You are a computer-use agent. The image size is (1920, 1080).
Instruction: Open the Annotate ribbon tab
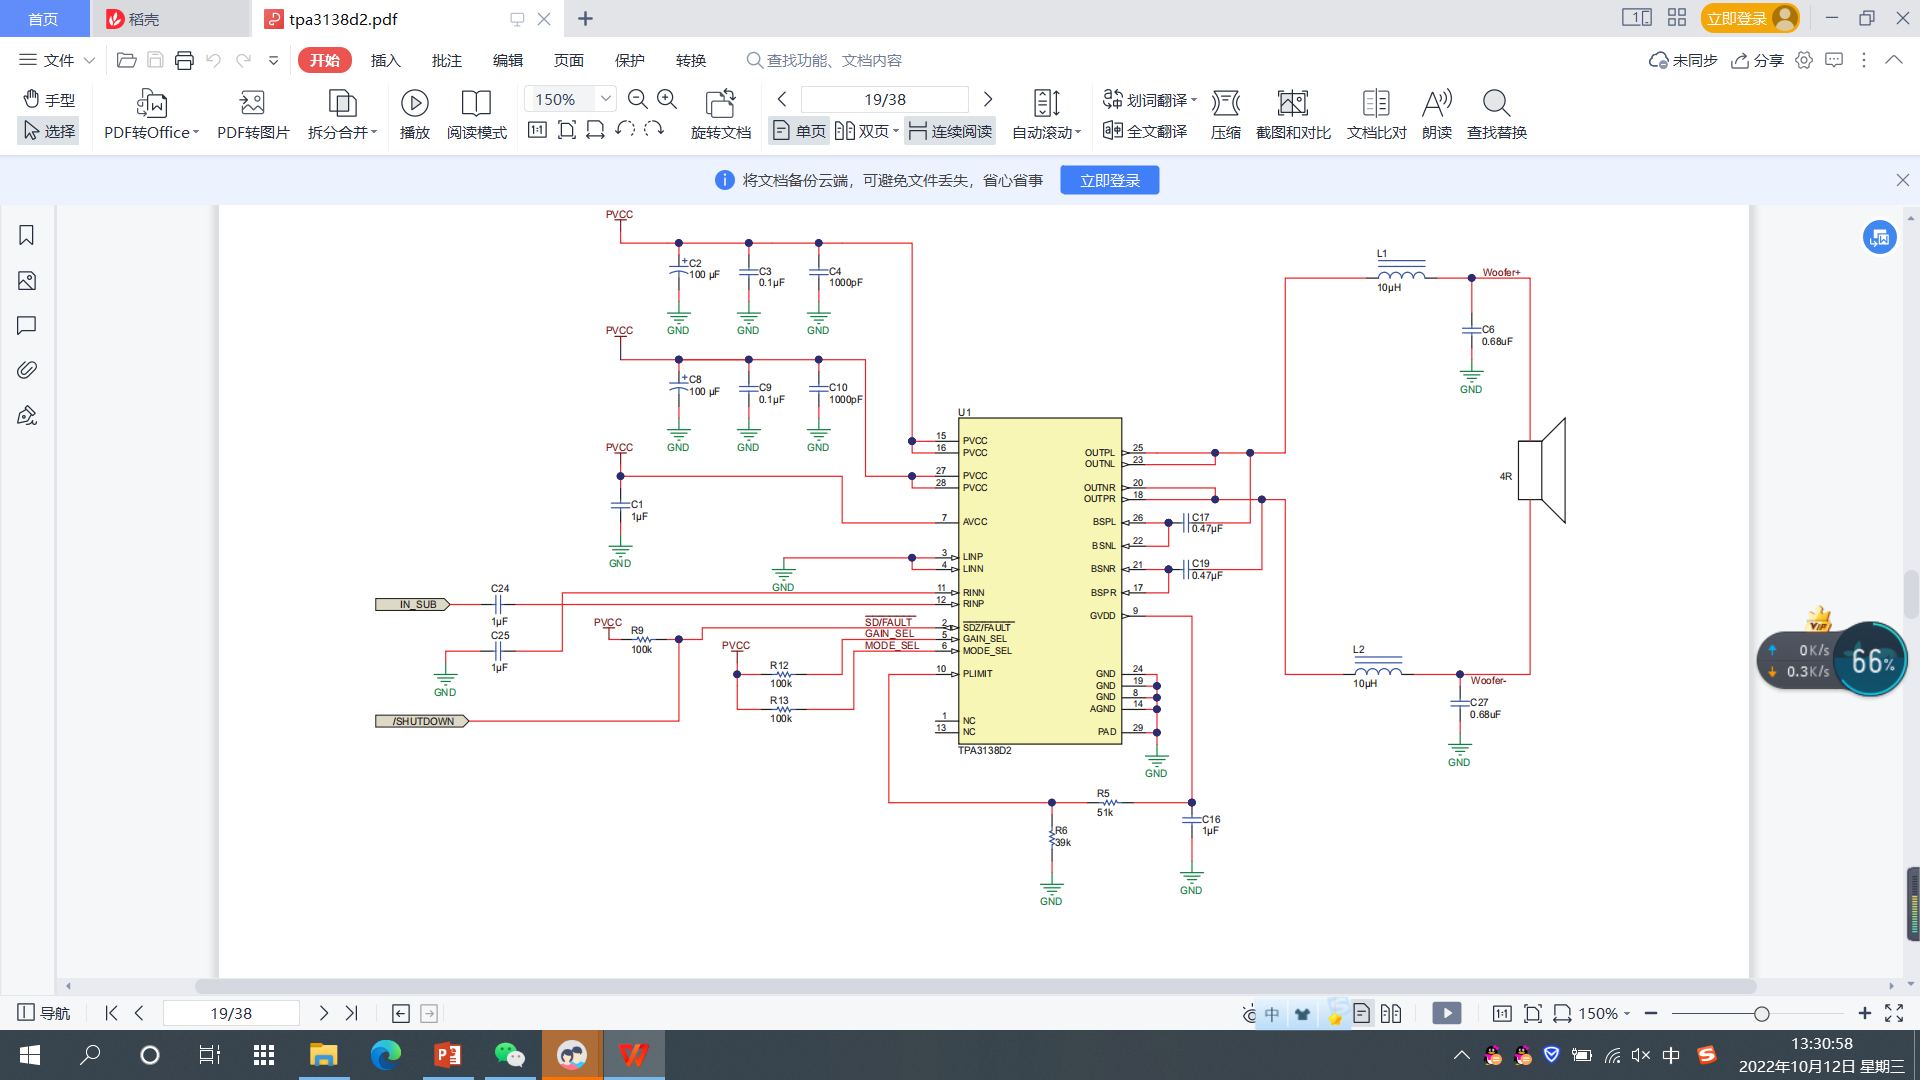tap(446, 60)
